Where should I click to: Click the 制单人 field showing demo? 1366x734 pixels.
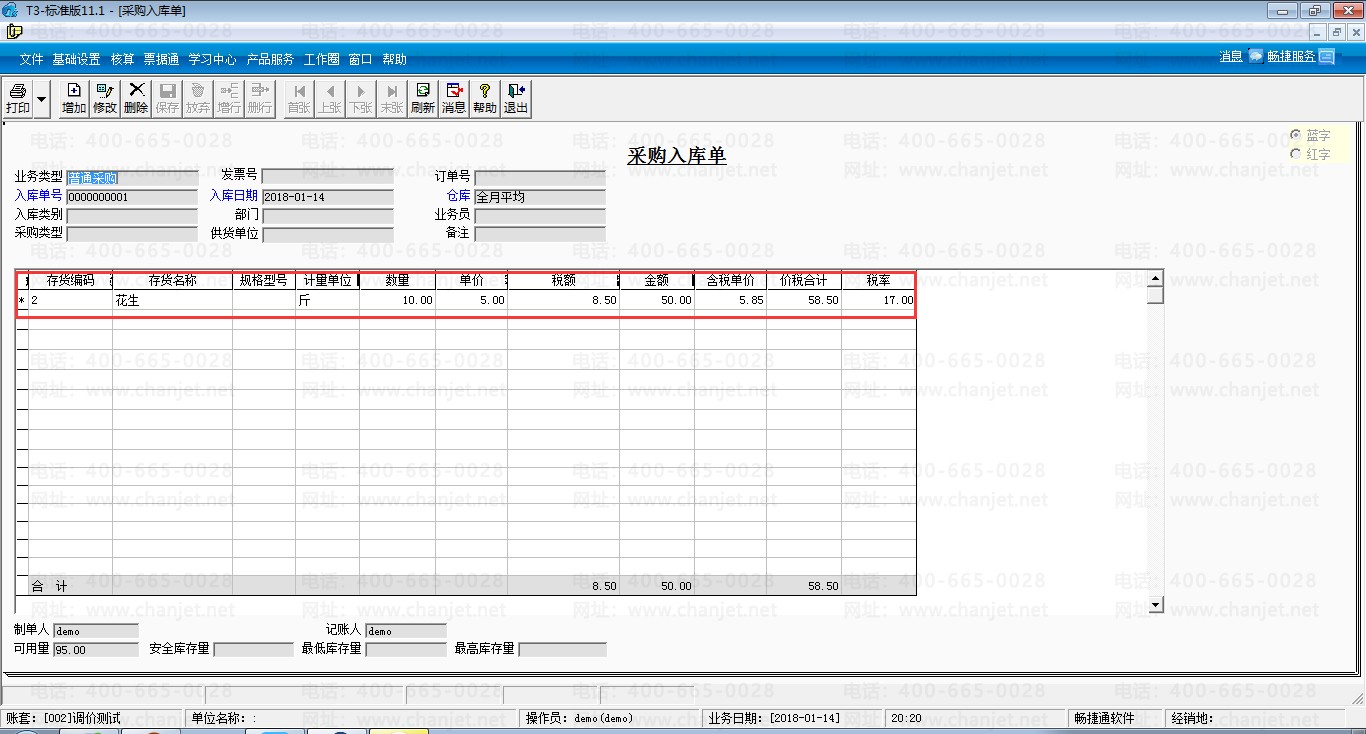click(x=96, y=631)
